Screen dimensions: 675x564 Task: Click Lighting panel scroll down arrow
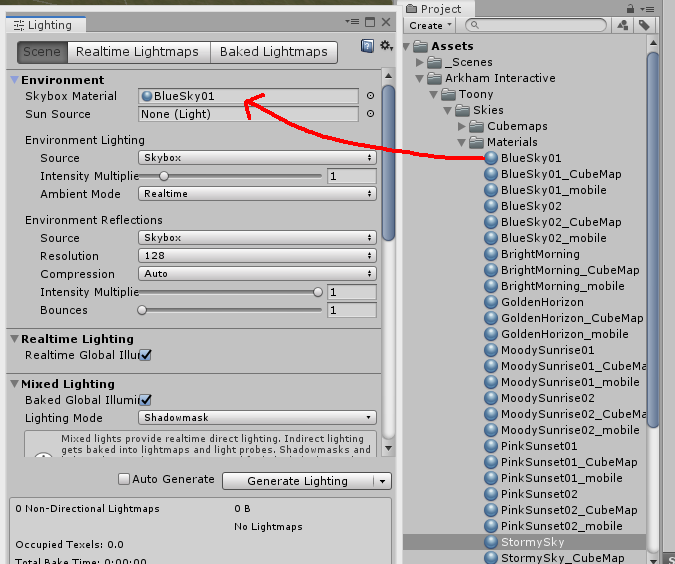click(x=388, y=448)
